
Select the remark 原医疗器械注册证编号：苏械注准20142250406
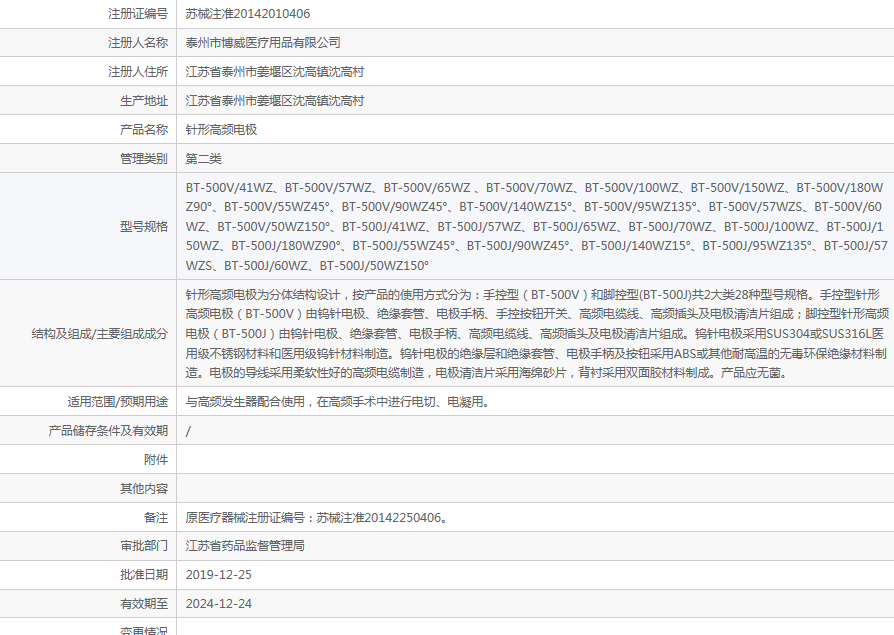click(x=316, y=518)
